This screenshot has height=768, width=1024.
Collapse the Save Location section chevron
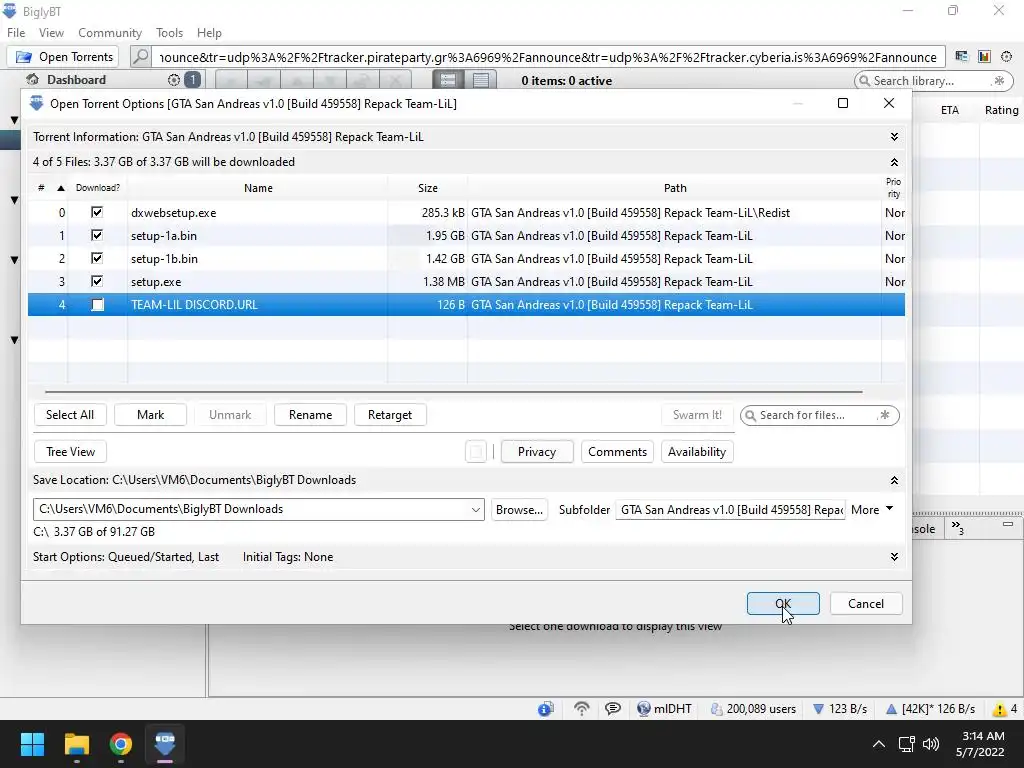click(894, 480)
